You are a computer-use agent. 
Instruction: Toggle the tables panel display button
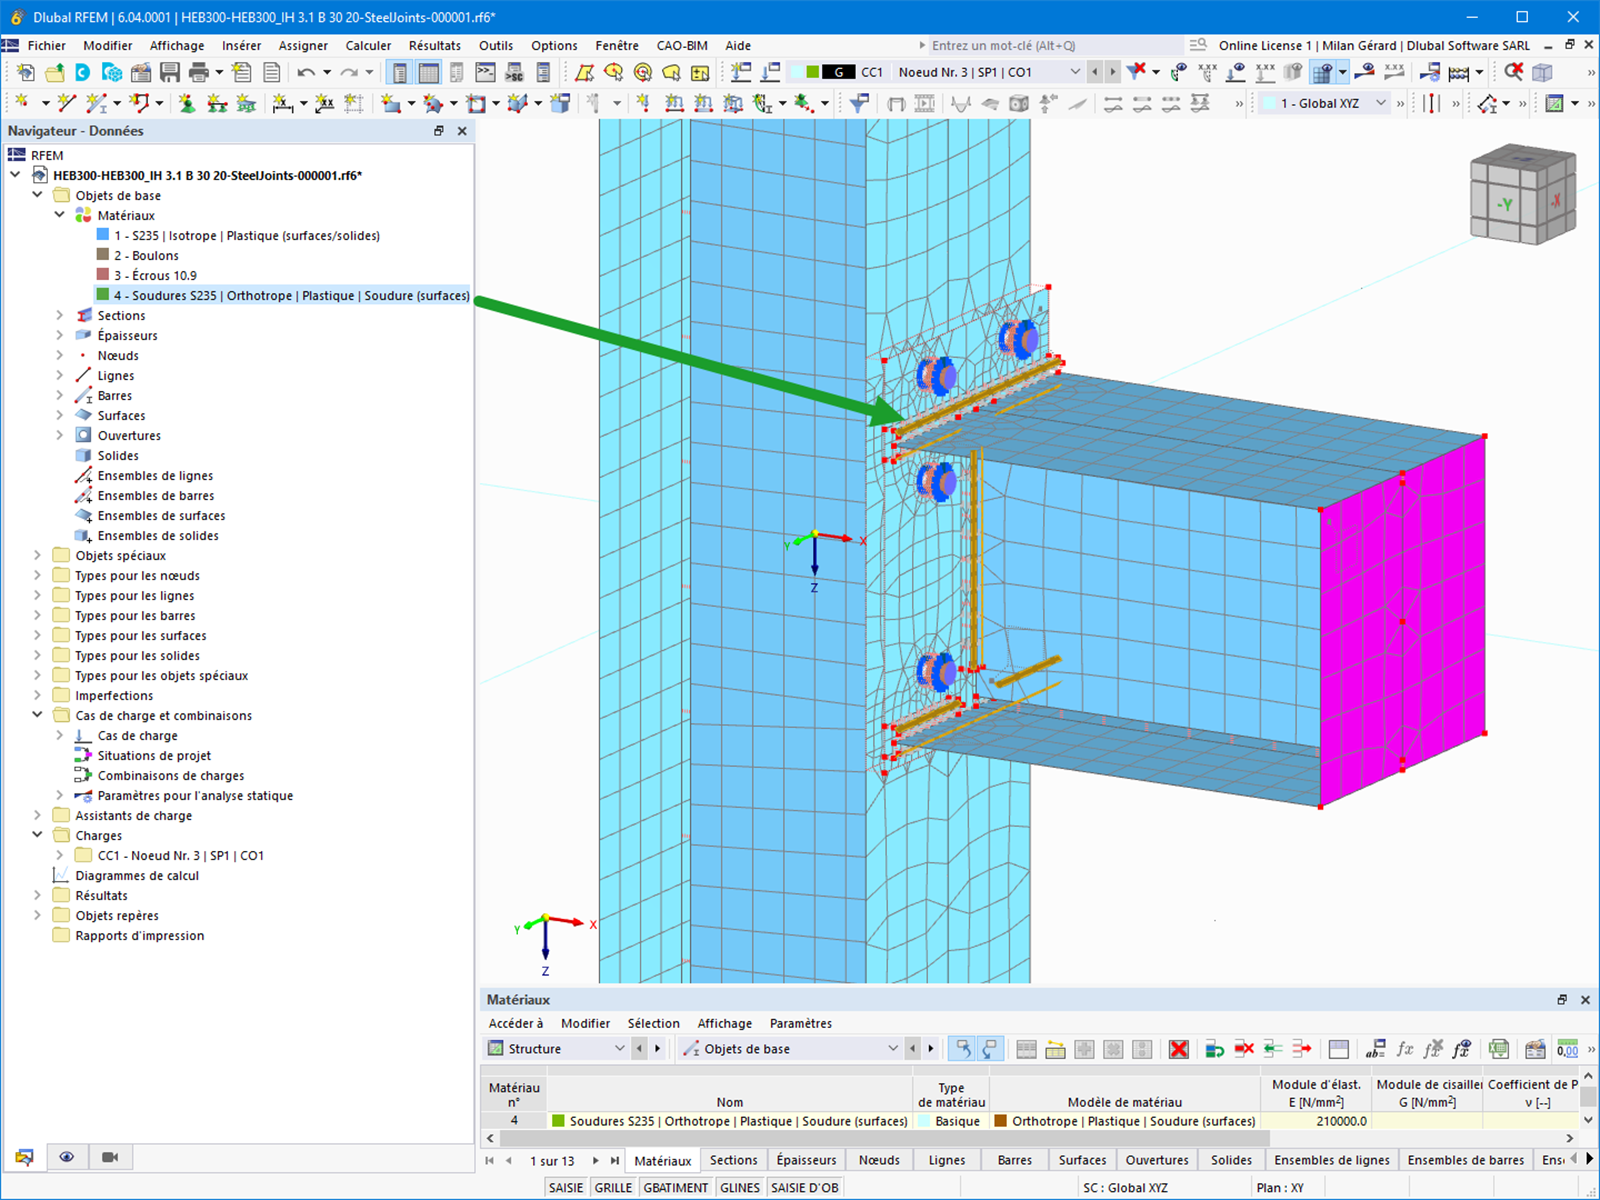coord(429,72)
